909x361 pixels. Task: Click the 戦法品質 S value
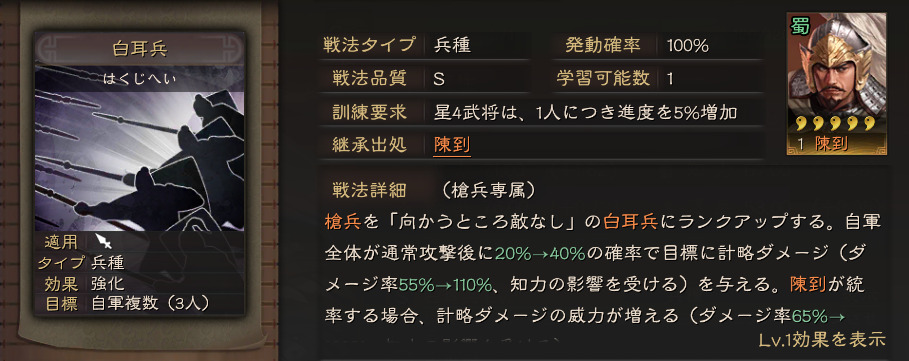(x=439, y=79)
